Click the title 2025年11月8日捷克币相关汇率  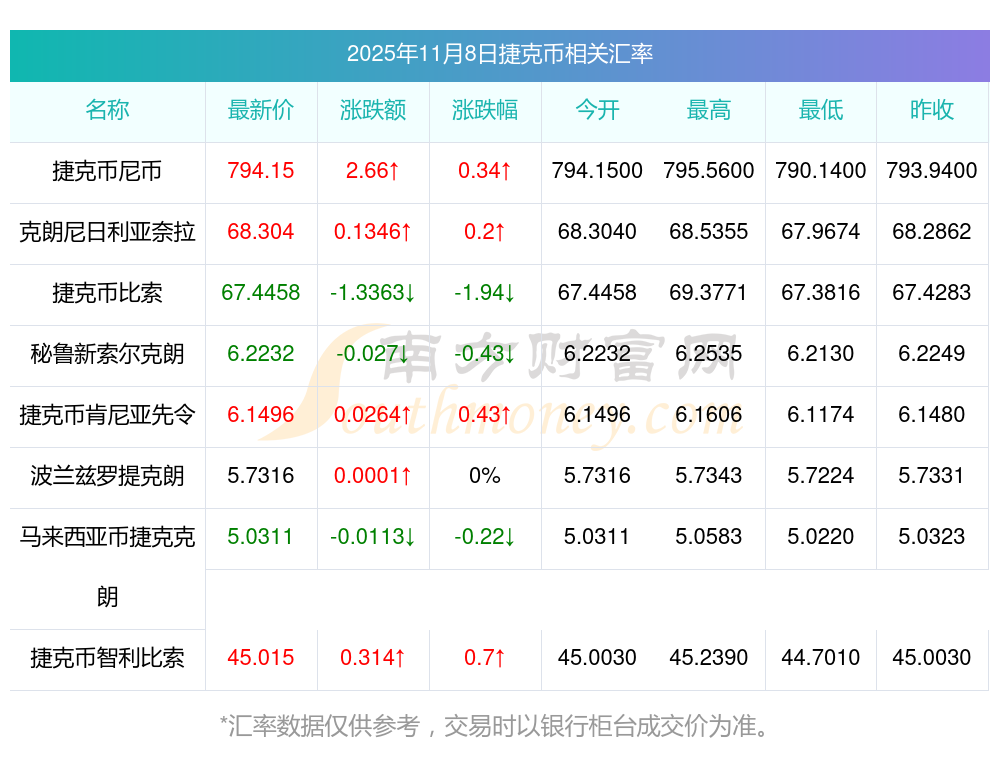(x=499, y=54)
